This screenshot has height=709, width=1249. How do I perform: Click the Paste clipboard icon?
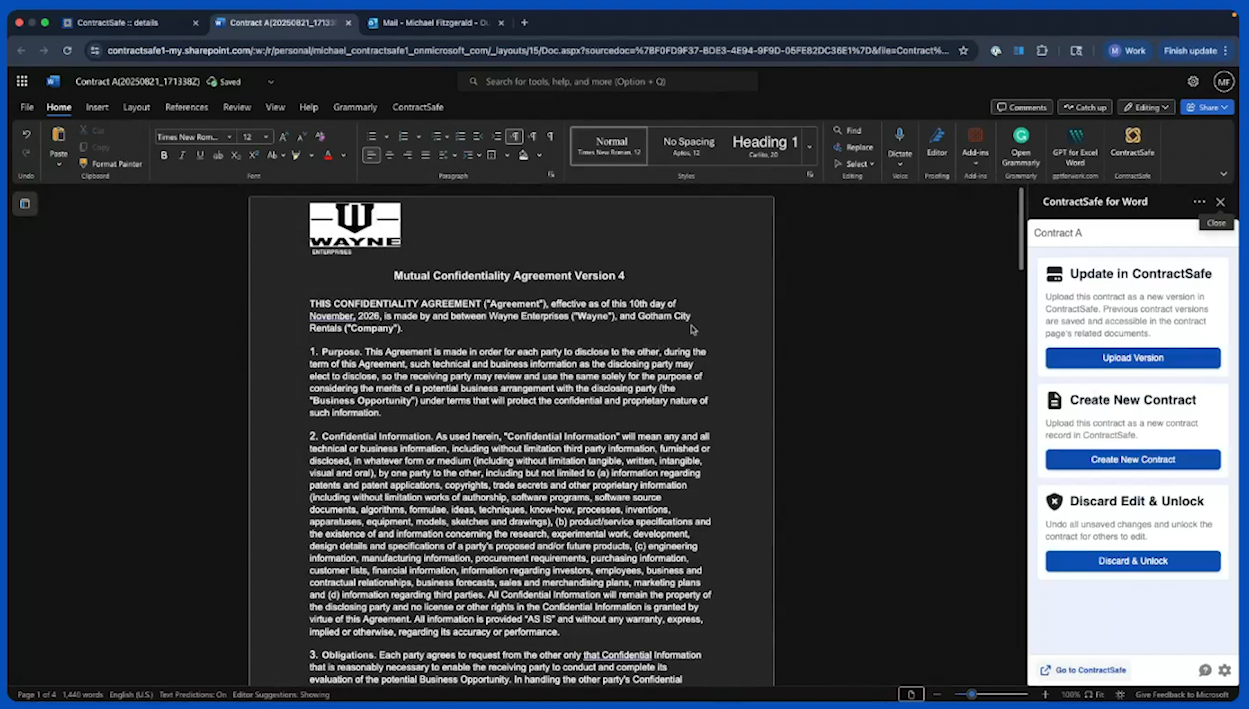[59, 136]
